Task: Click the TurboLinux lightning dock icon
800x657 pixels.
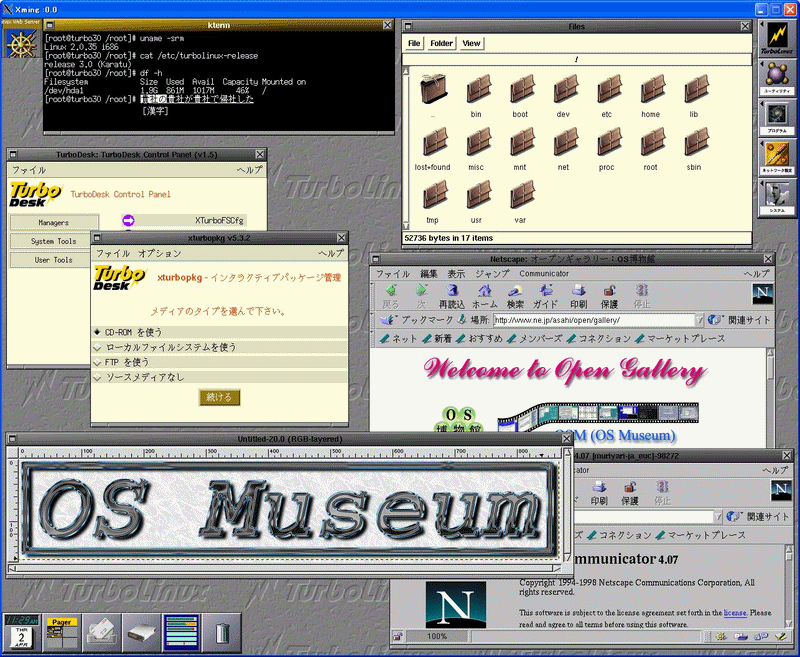Action: pos(777,38)
